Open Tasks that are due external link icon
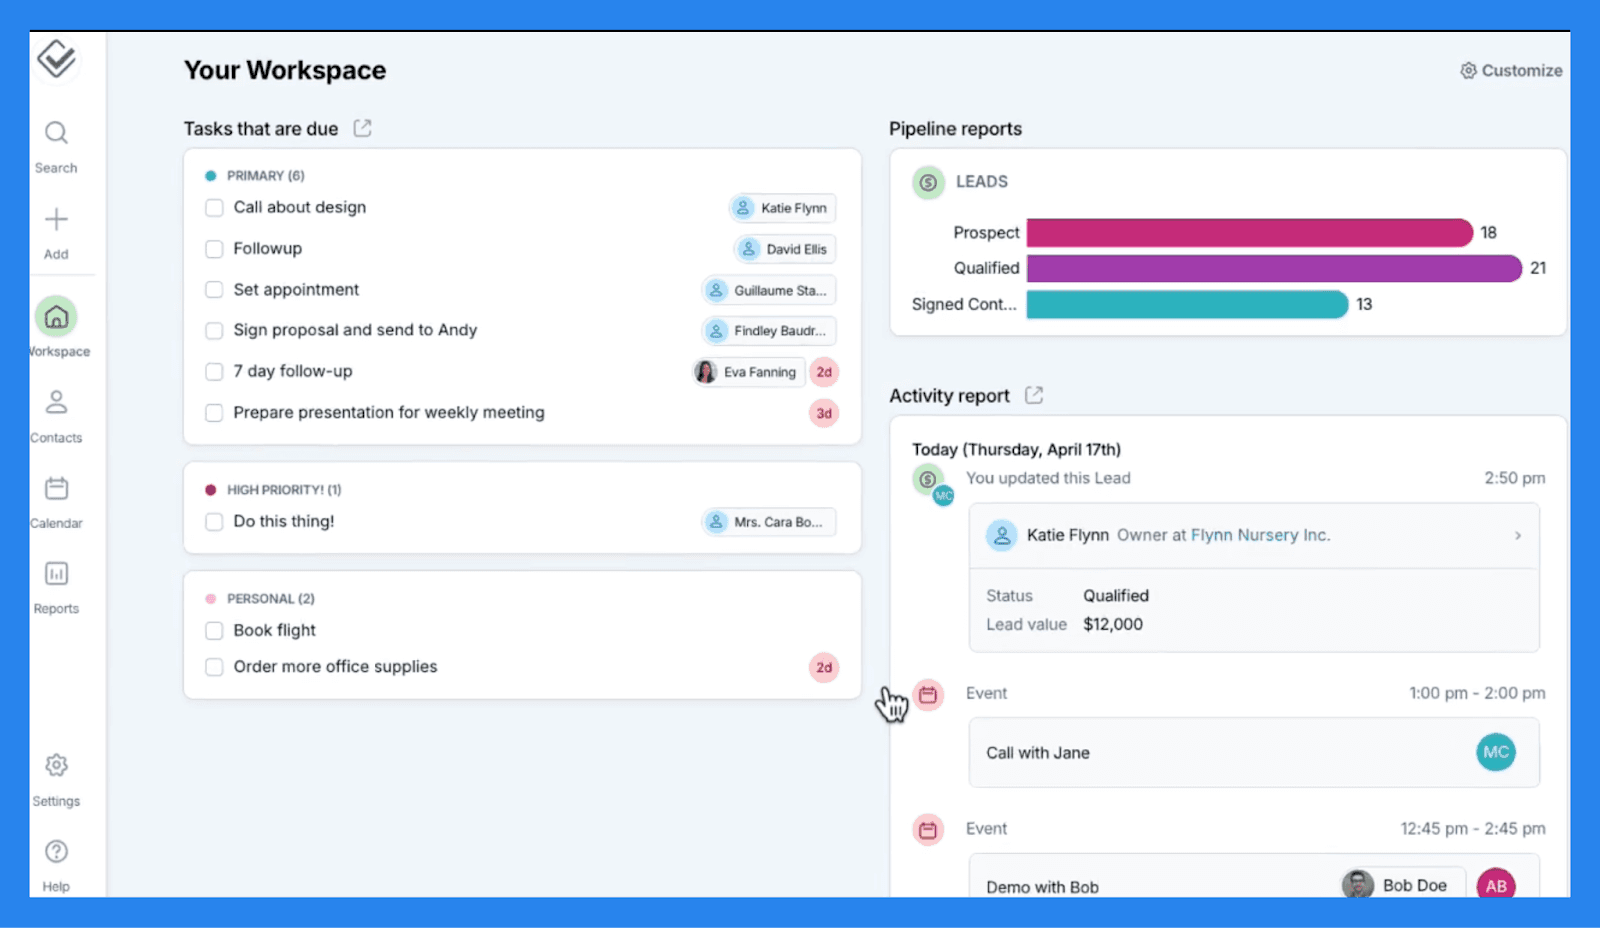 (x=362, y=128)
